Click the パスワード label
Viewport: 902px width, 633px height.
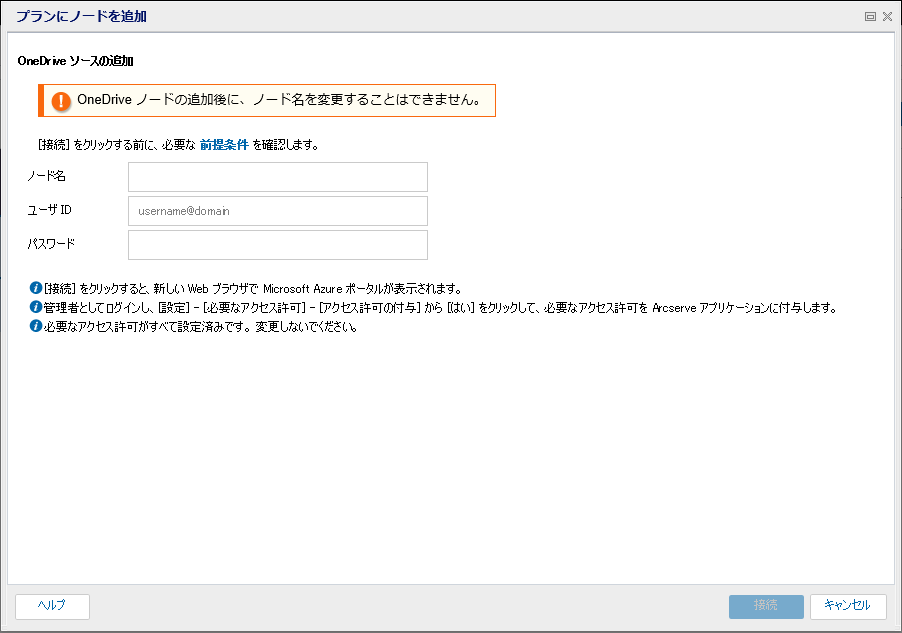click(51, 244)
